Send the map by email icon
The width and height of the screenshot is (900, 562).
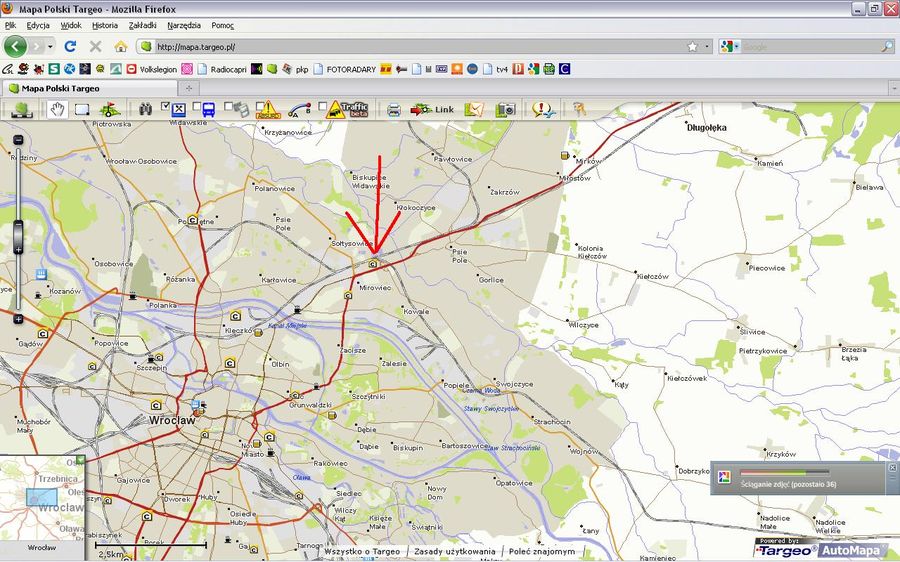point(475,109)
